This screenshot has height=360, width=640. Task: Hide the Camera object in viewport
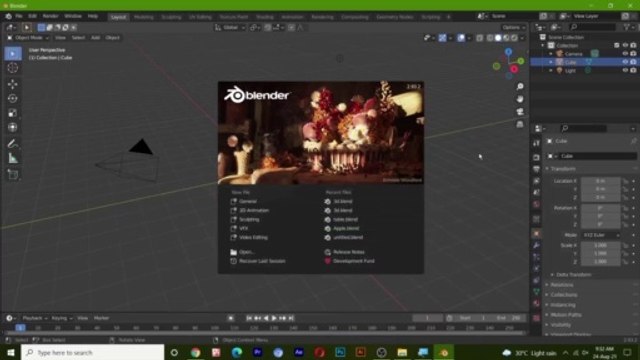click(x=625, y=53)
